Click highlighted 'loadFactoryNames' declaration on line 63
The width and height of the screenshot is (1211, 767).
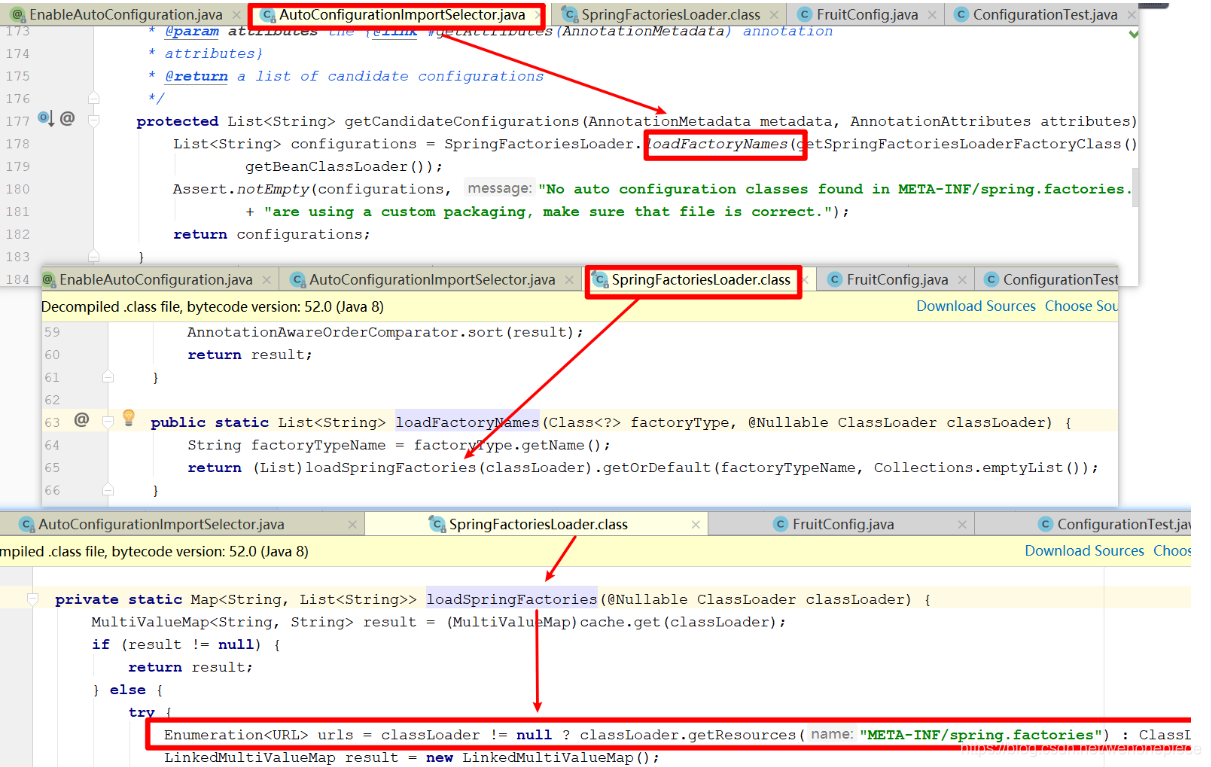[x=467, y=422]
